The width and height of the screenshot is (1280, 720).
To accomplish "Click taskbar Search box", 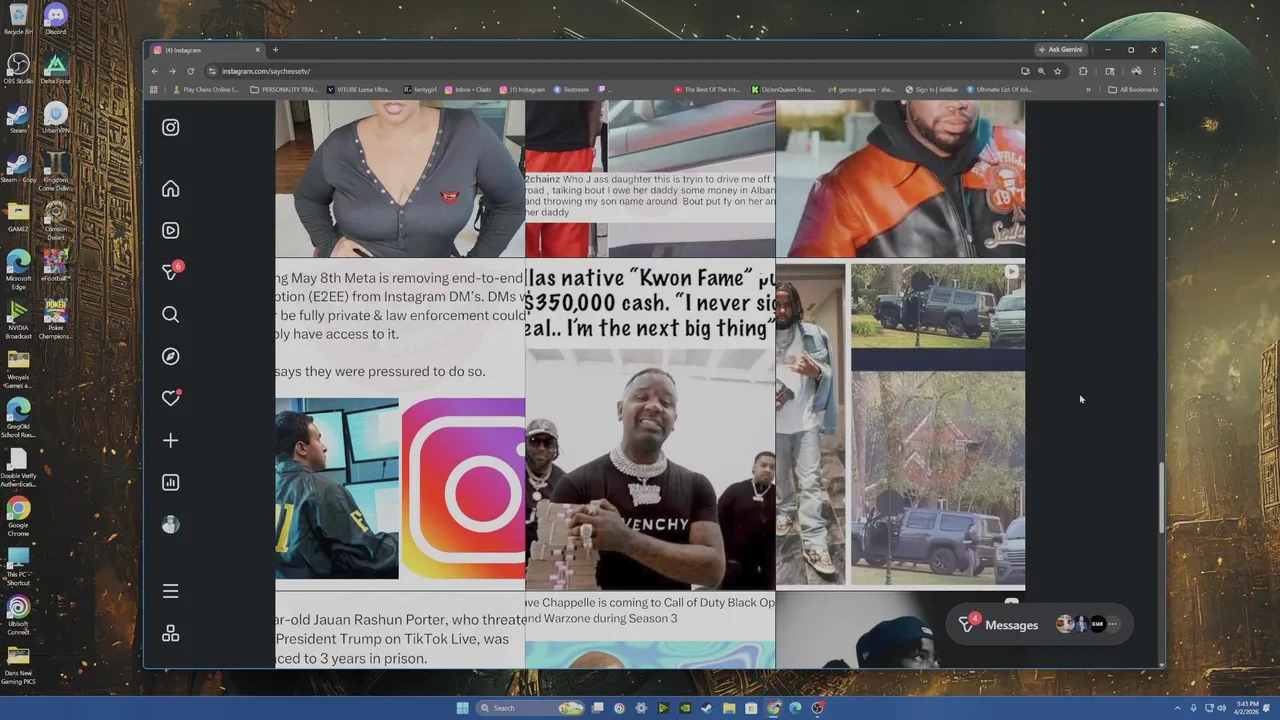I will point(530,708).
